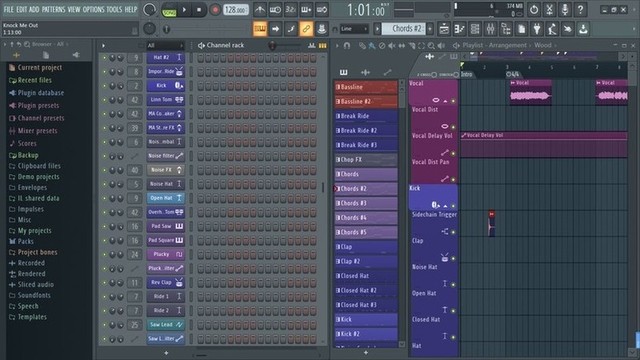Mute the Saw Lead channel LED

click(104, 325)
